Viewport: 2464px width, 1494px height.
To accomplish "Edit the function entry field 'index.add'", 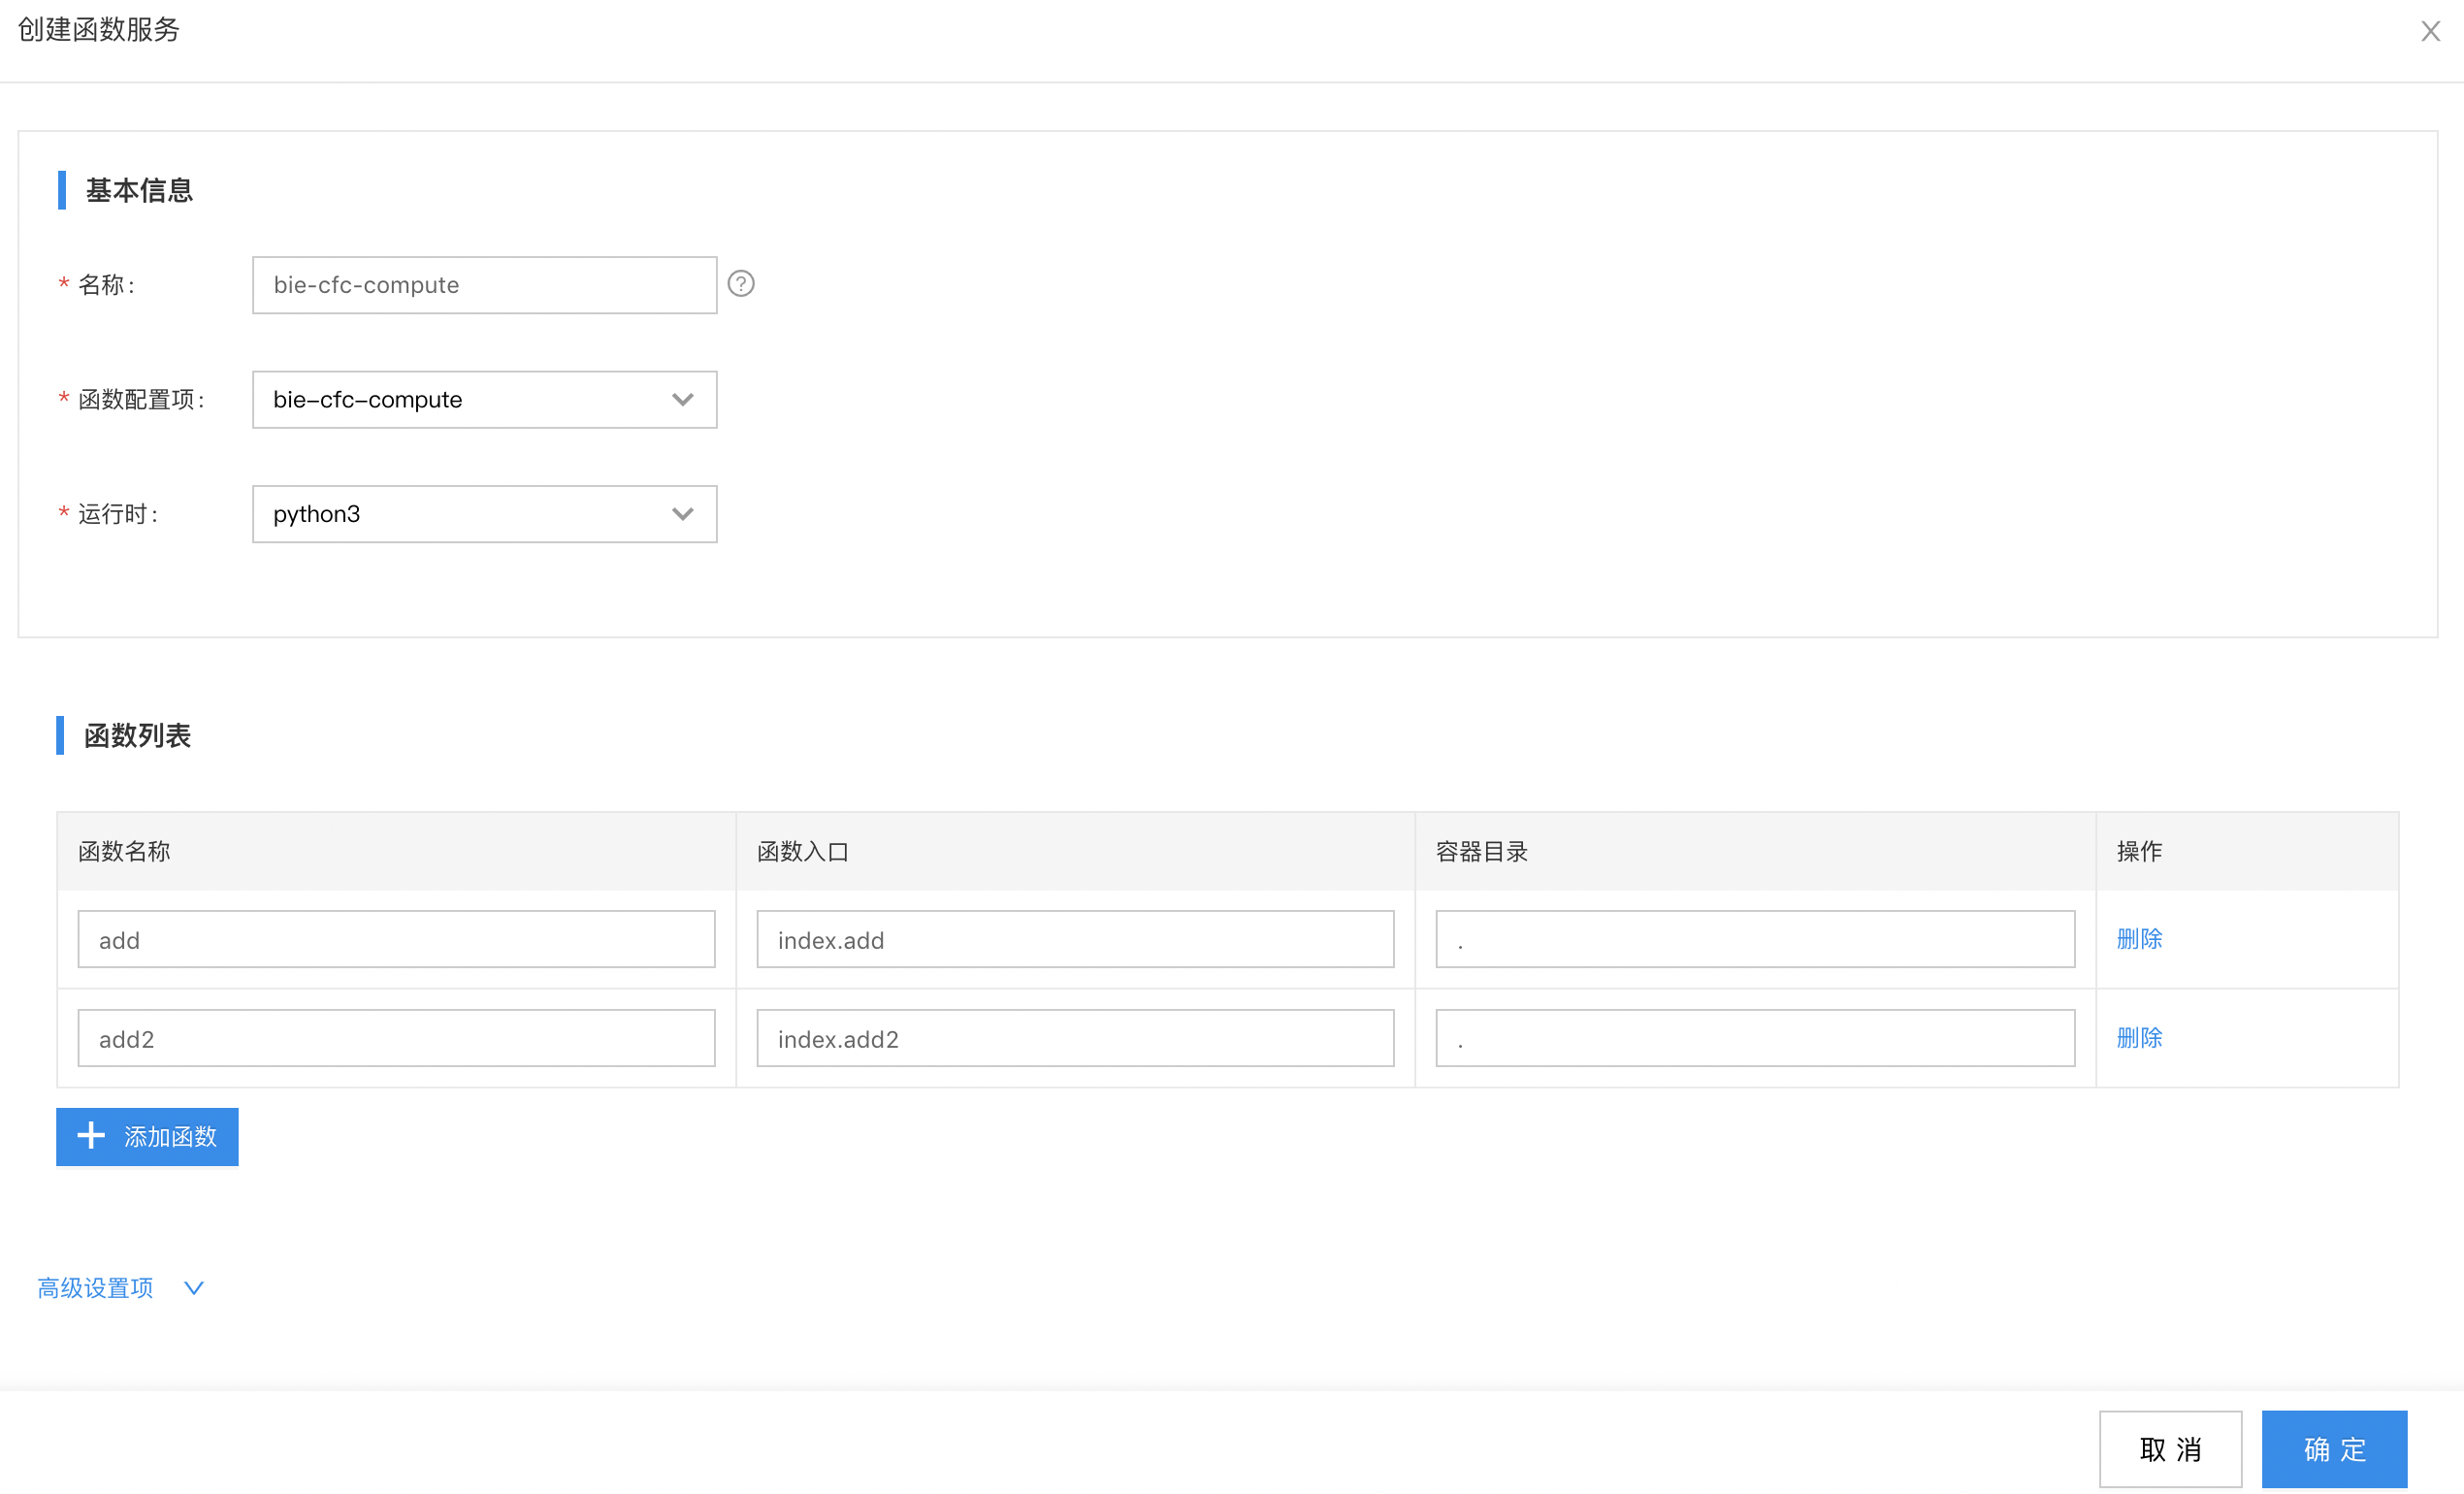I will point(1075,940).
